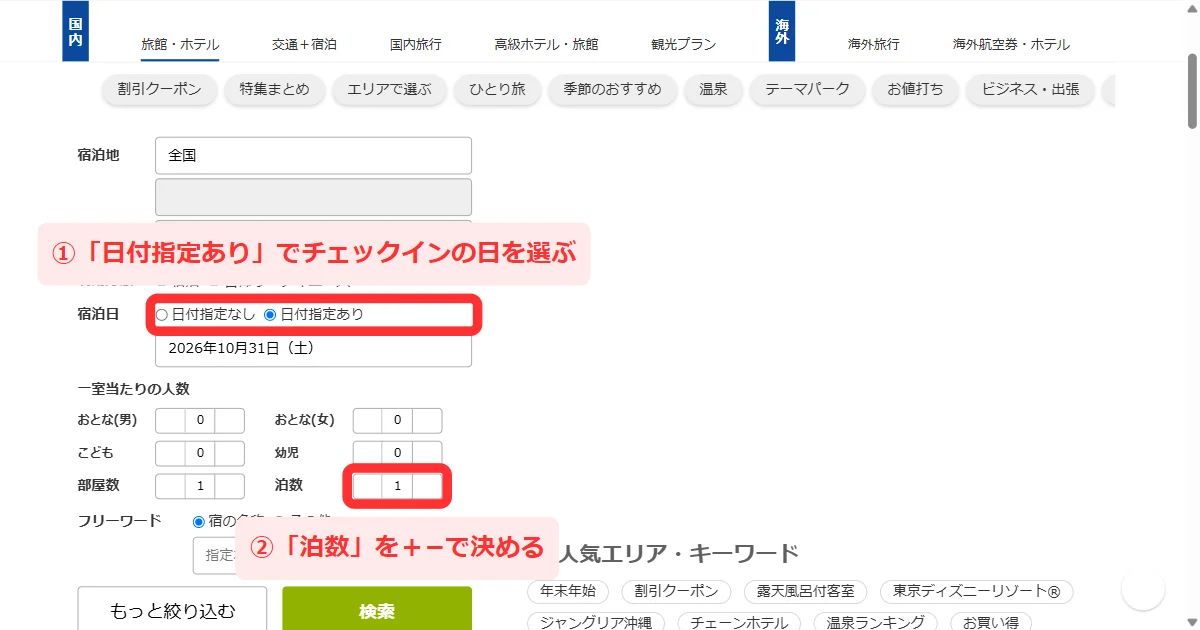Open the テーマパーク chip
This screenshot has width=1200, height=630.
point(808,89)
